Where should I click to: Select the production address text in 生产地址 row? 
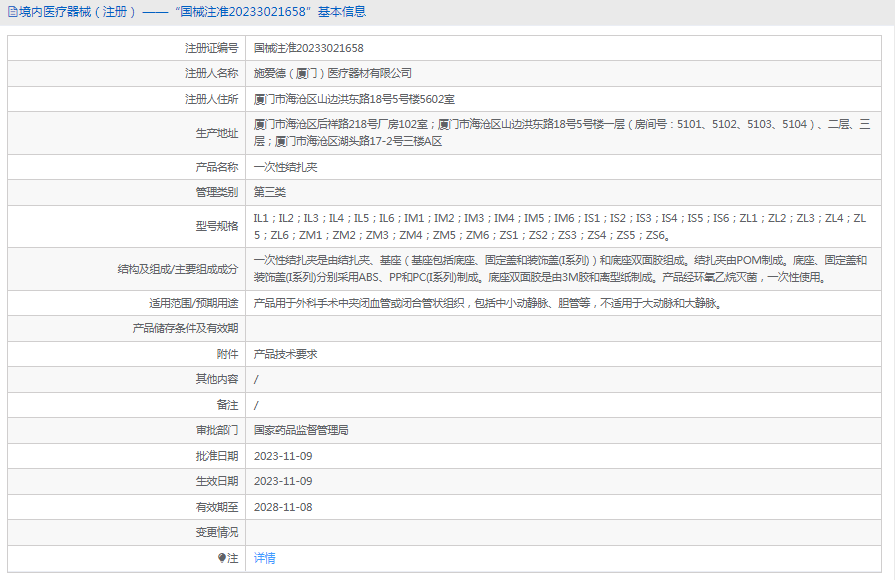[x=562, y=132]
